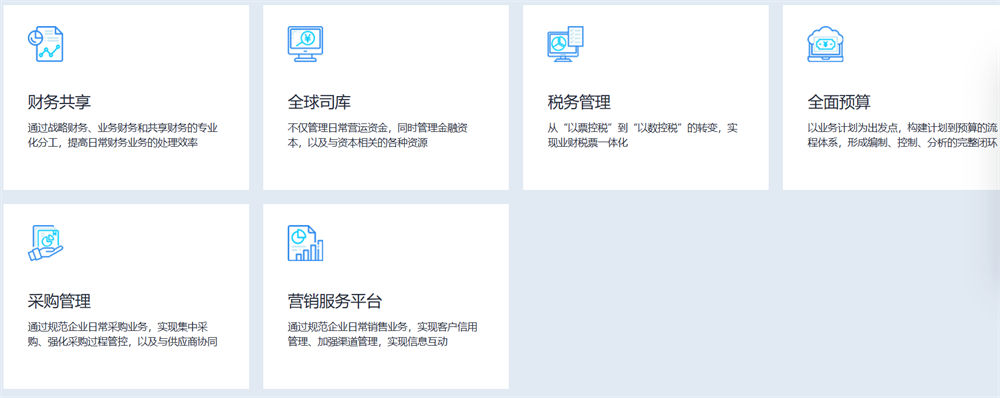Open the 采购管理 card title
Image resolution: width=1000 pixels, height=398 pixels.
pyautogui.click(x=59, y=301)
